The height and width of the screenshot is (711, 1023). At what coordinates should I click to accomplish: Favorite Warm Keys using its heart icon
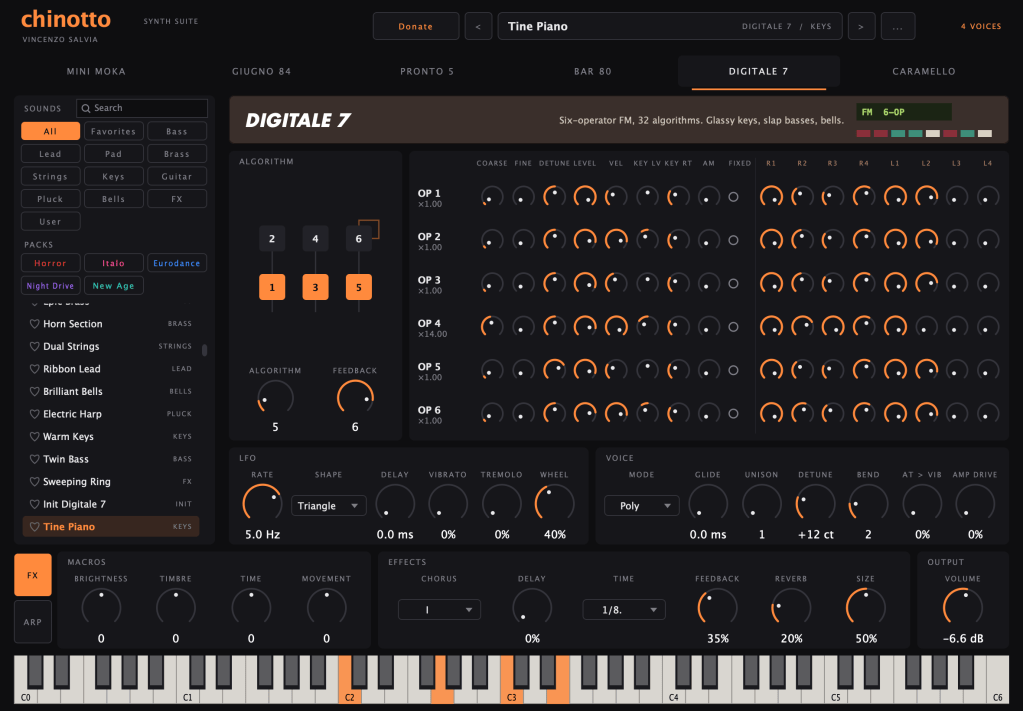click(35, 436)
